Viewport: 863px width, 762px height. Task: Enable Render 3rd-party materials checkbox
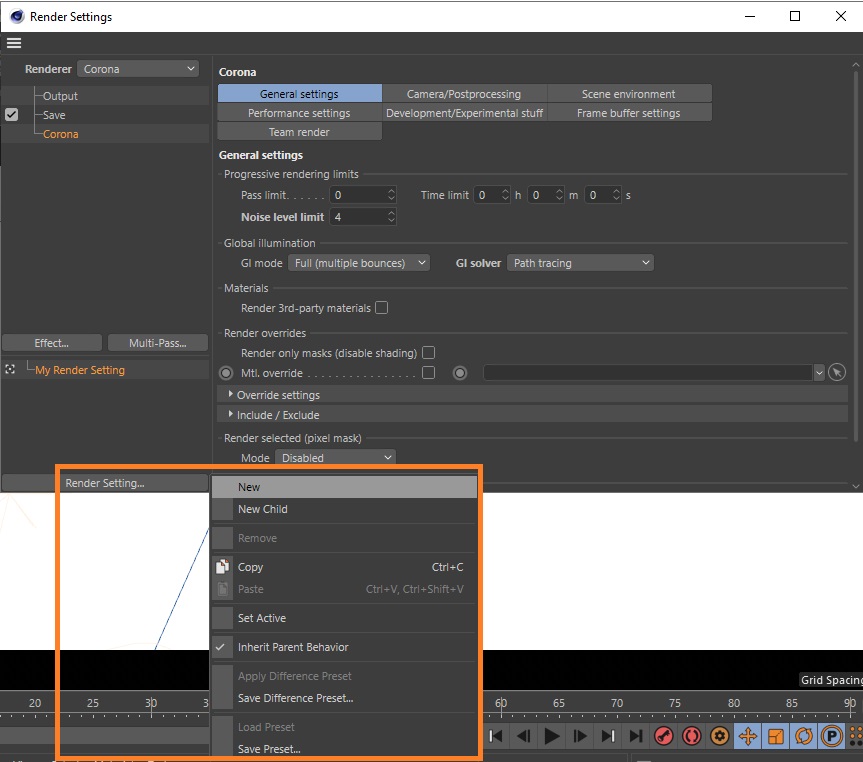click(381, 308)
